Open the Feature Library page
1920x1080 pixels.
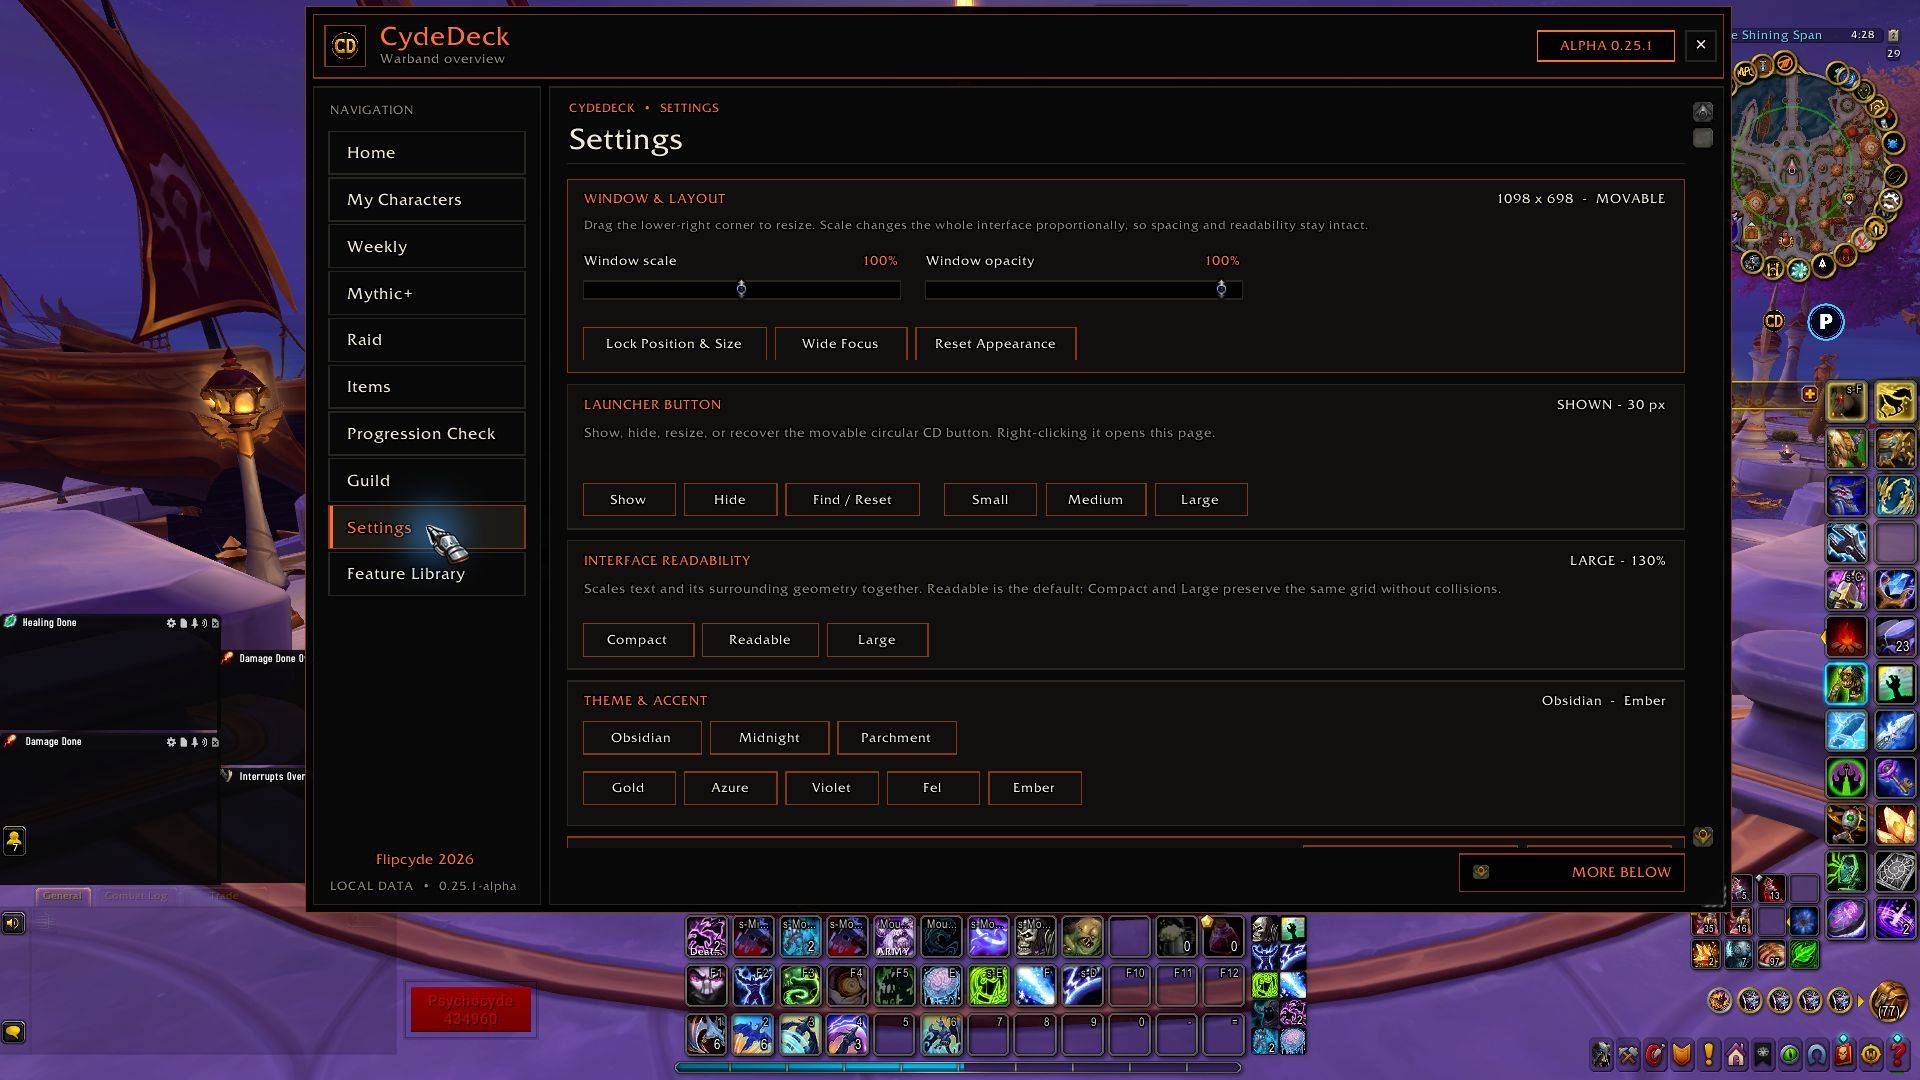(x=427, y=574)
